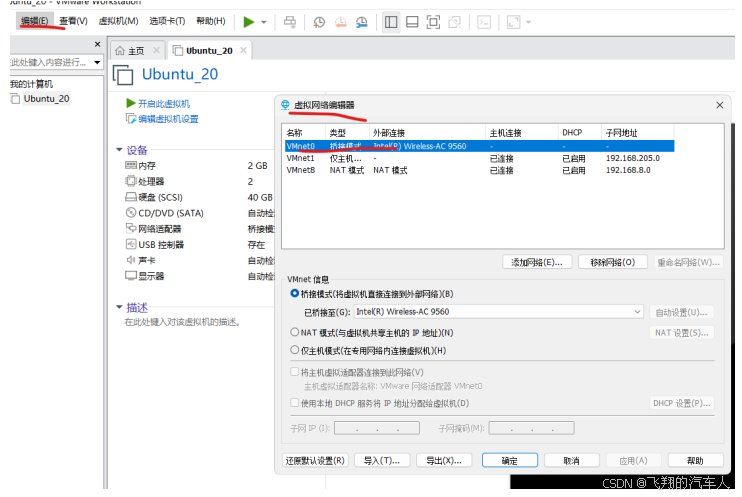Click the 处理器 processor device icon
The image size is (742, 497).
[131, 181]
